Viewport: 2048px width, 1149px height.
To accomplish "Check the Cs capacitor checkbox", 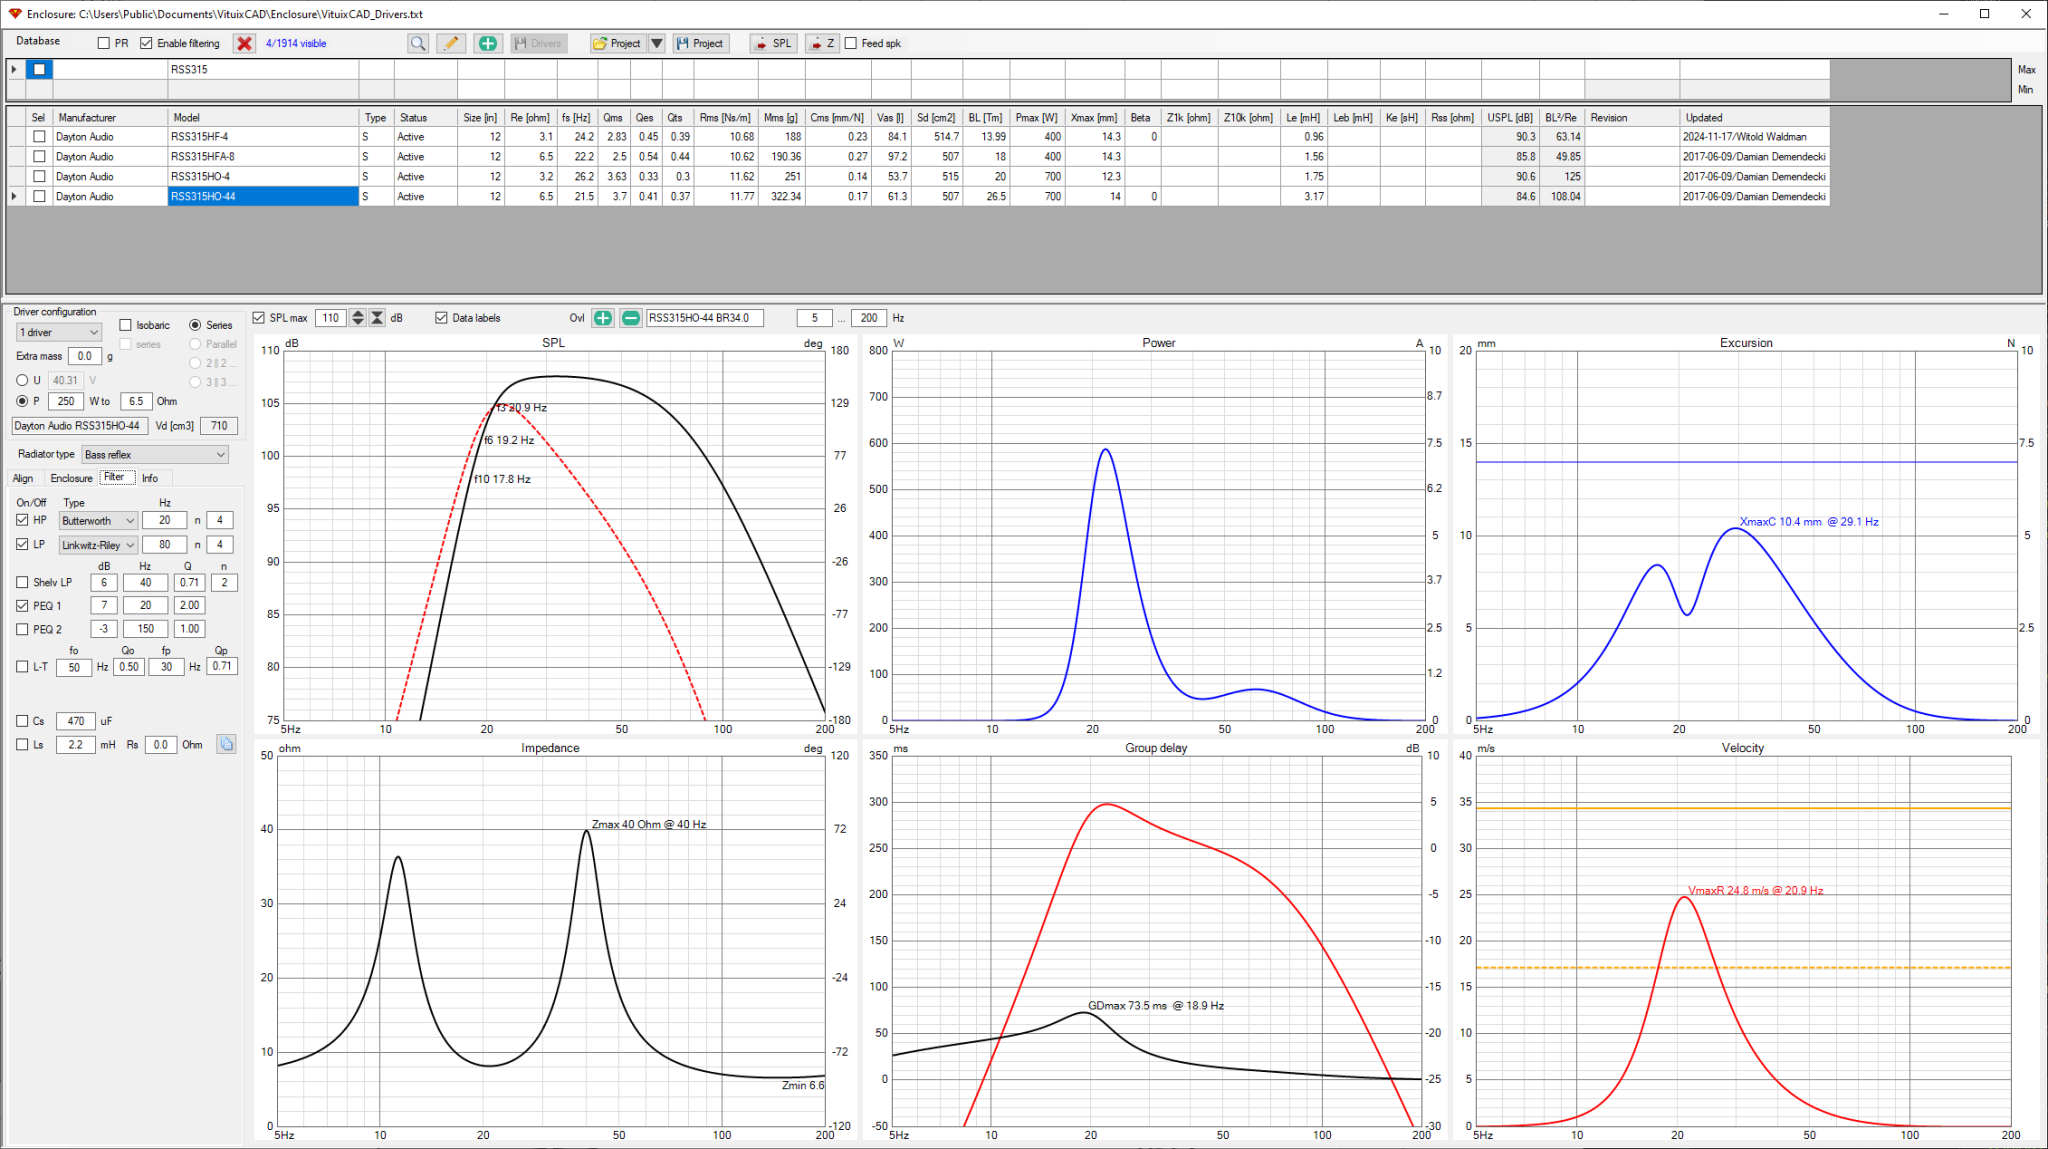I will [x=22, y=720].
